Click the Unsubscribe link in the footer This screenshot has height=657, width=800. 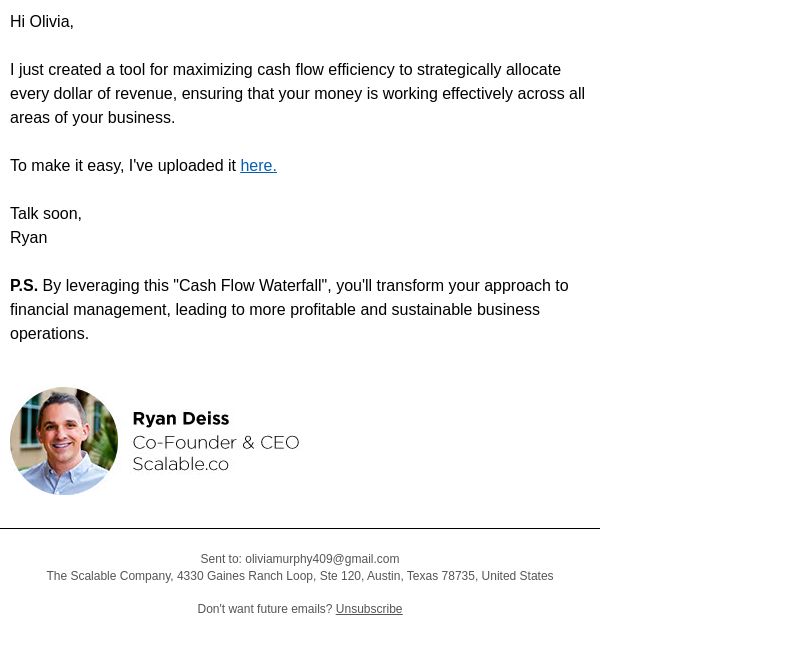[369, 609]
